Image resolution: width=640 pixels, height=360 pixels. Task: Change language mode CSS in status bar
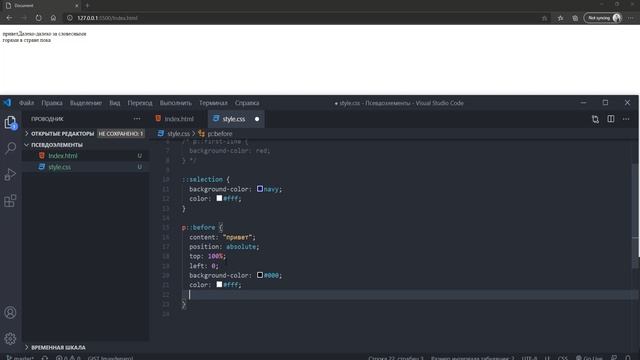pyautogui.click(x=562, y=358)
